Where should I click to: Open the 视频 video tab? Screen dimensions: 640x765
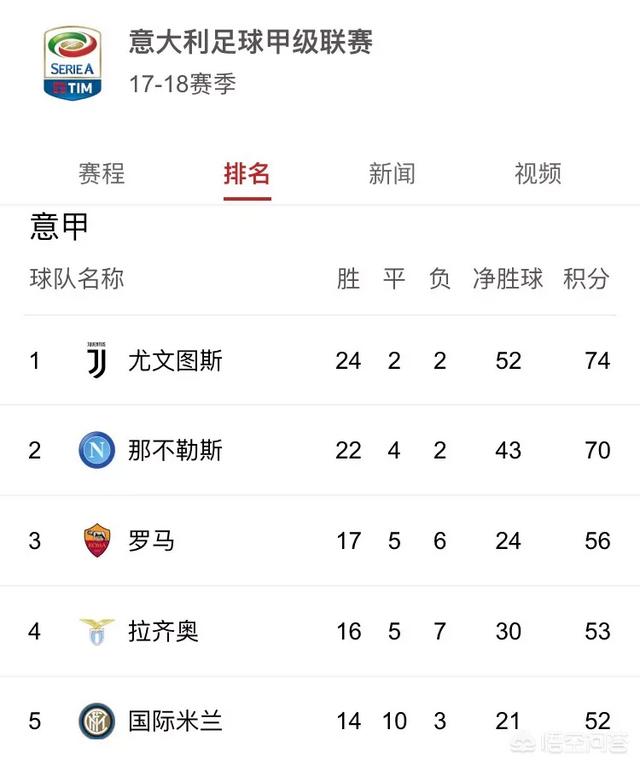538,174
